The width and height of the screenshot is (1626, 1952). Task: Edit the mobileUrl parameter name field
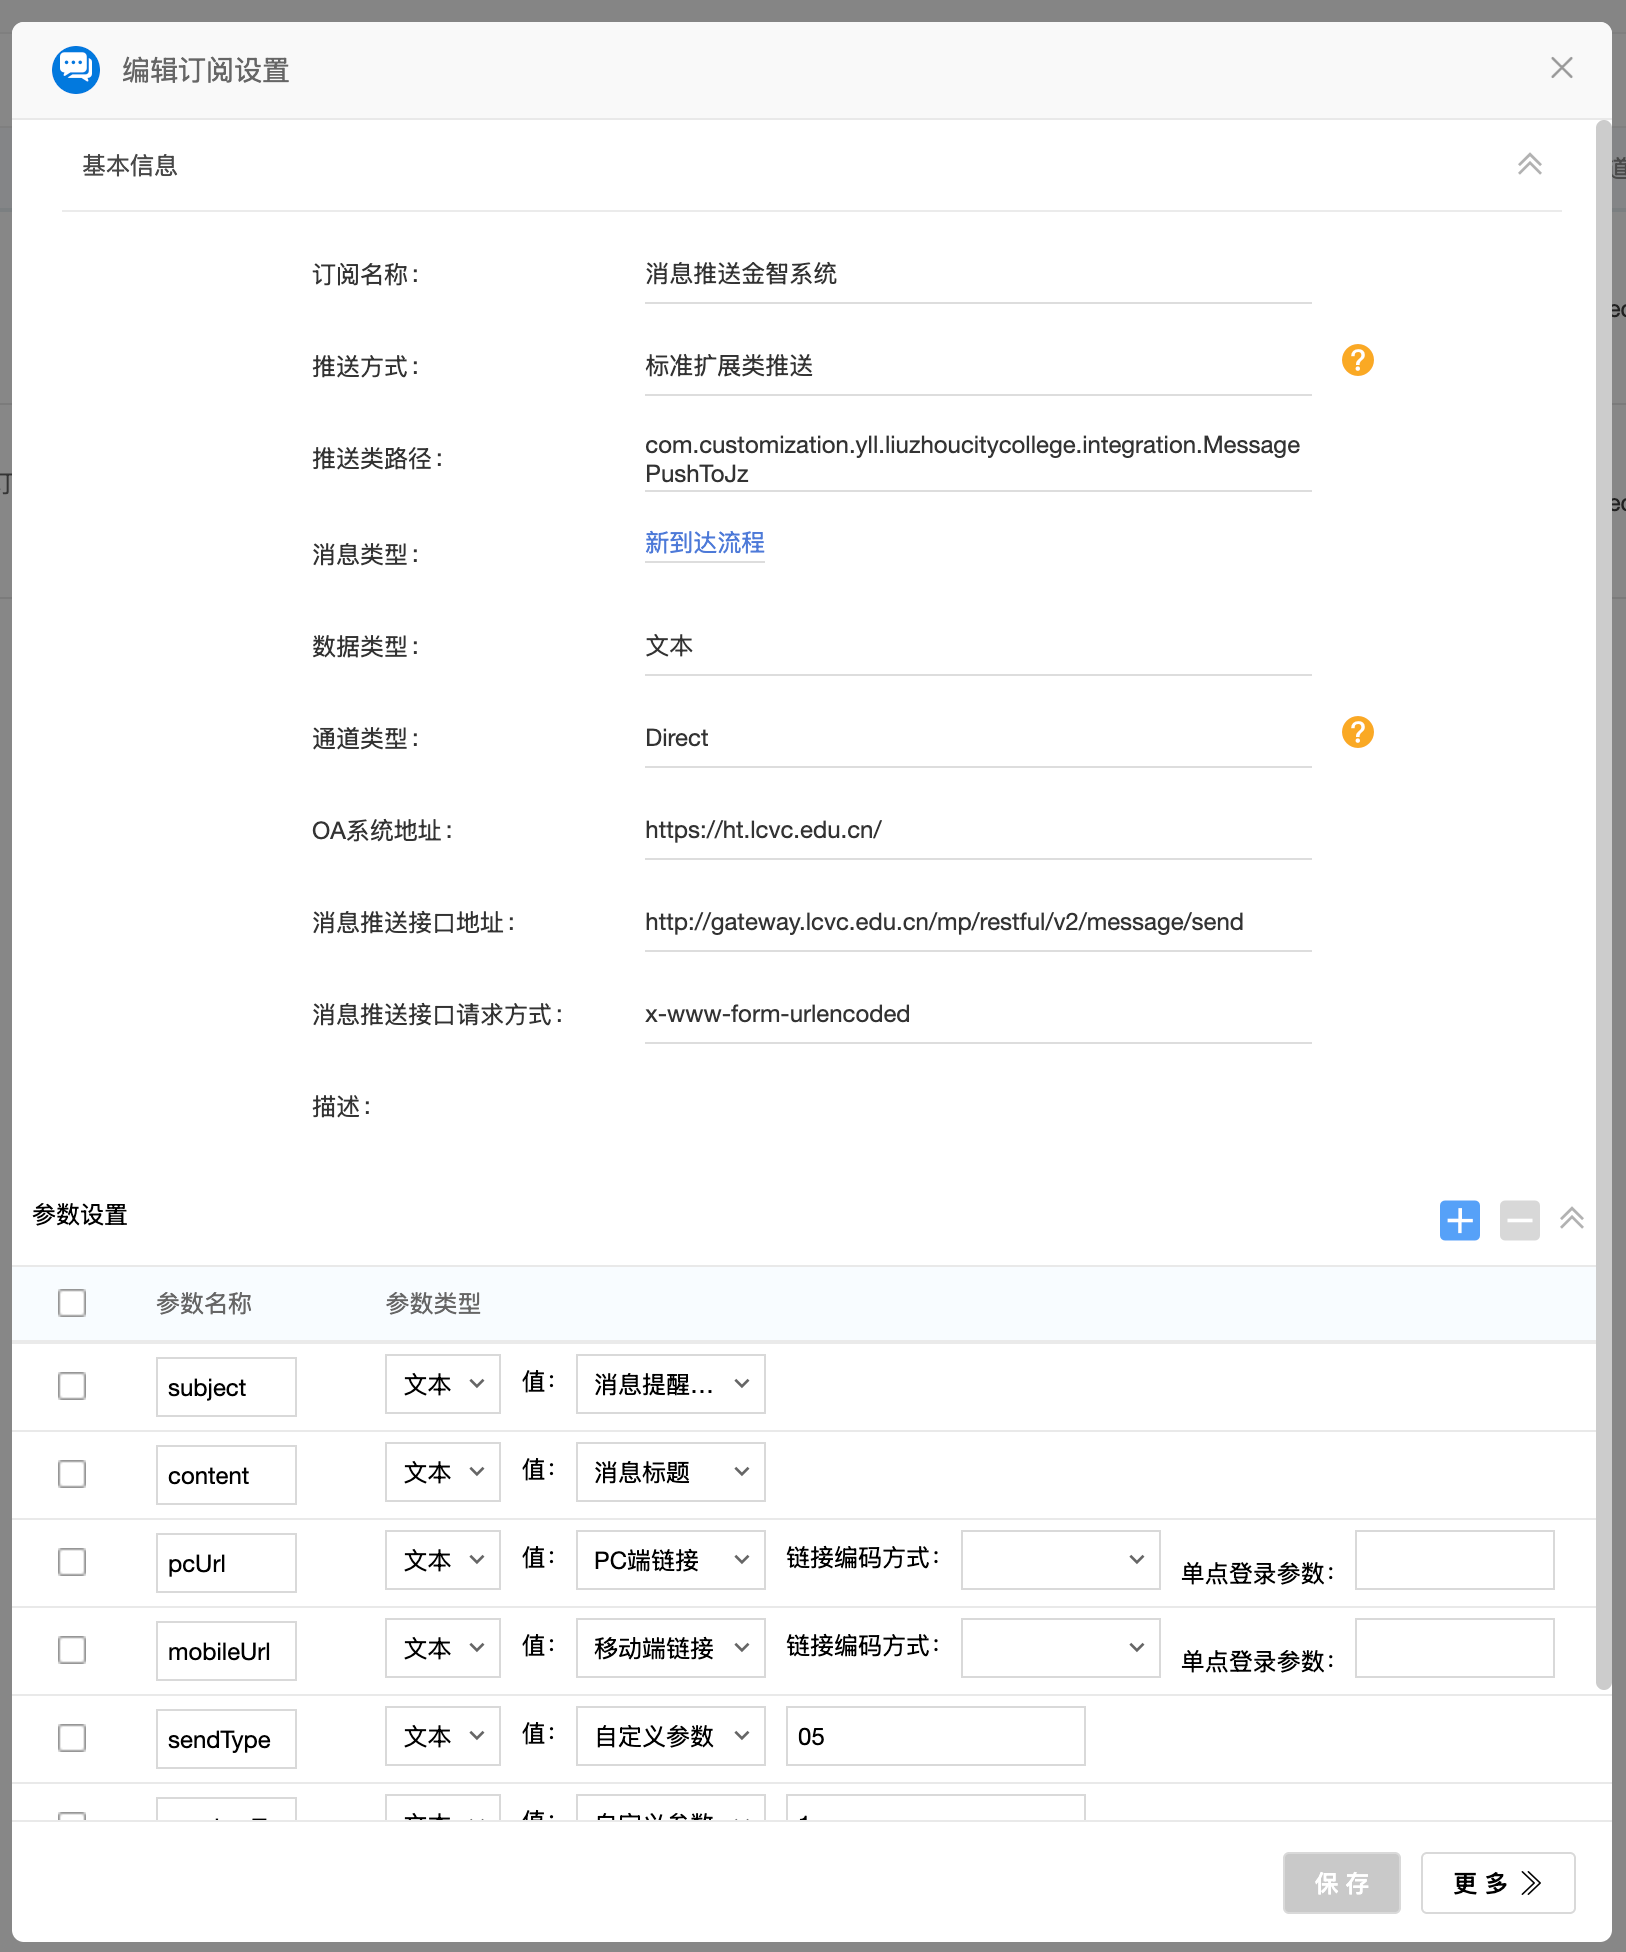tap(226, 1651)
